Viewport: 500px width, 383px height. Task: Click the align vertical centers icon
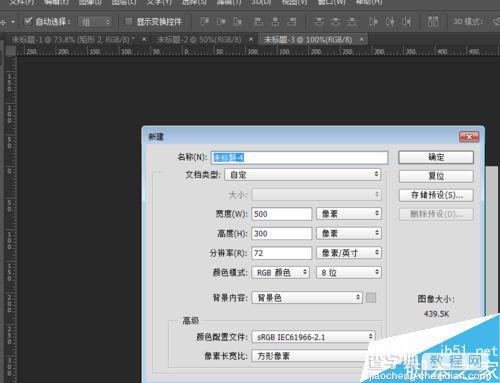221,22
